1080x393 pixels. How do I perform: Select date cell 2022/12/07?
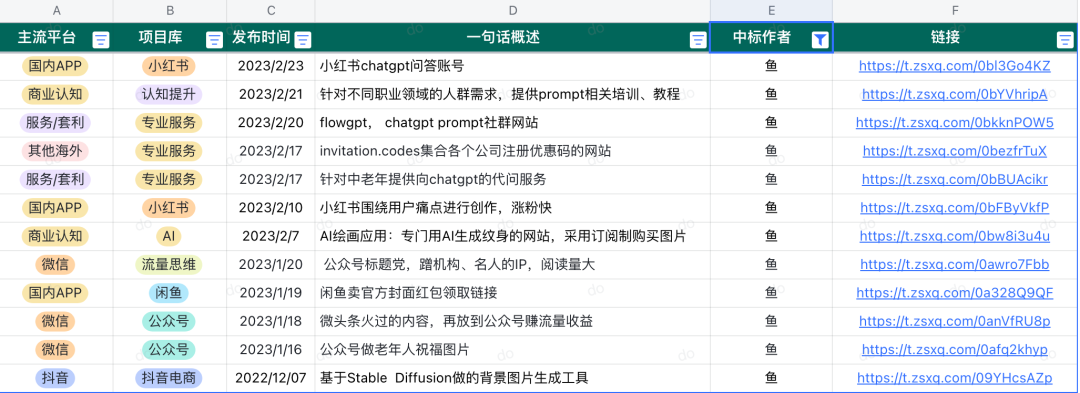pos(271,378)
